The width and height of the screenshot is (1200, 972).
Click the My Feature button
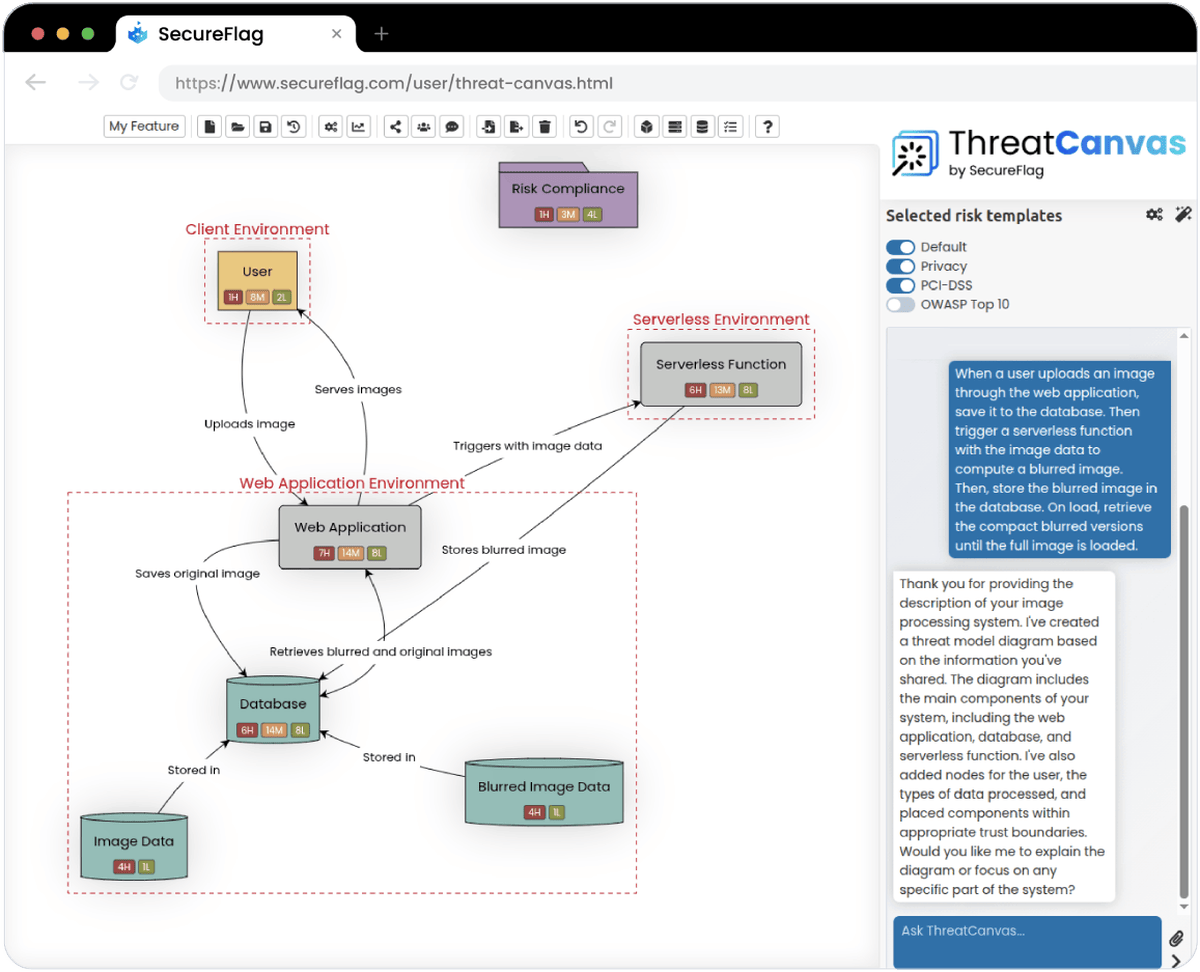145,126
